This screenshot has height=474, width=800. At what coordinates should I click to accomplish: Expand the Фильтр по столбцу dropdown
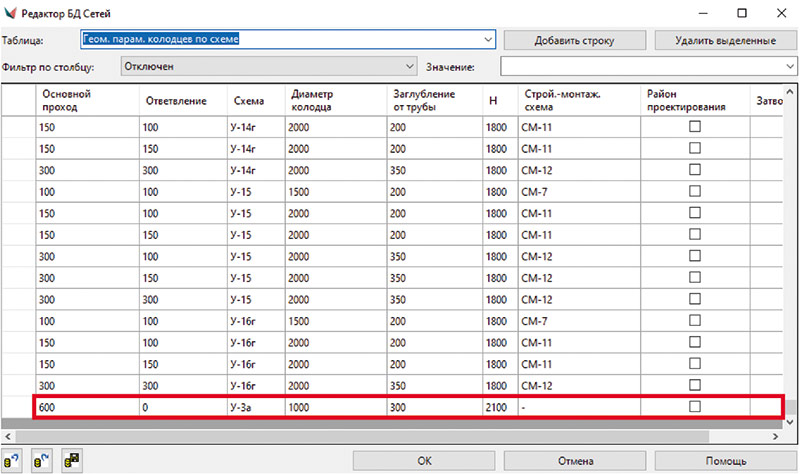click(408, 67)
